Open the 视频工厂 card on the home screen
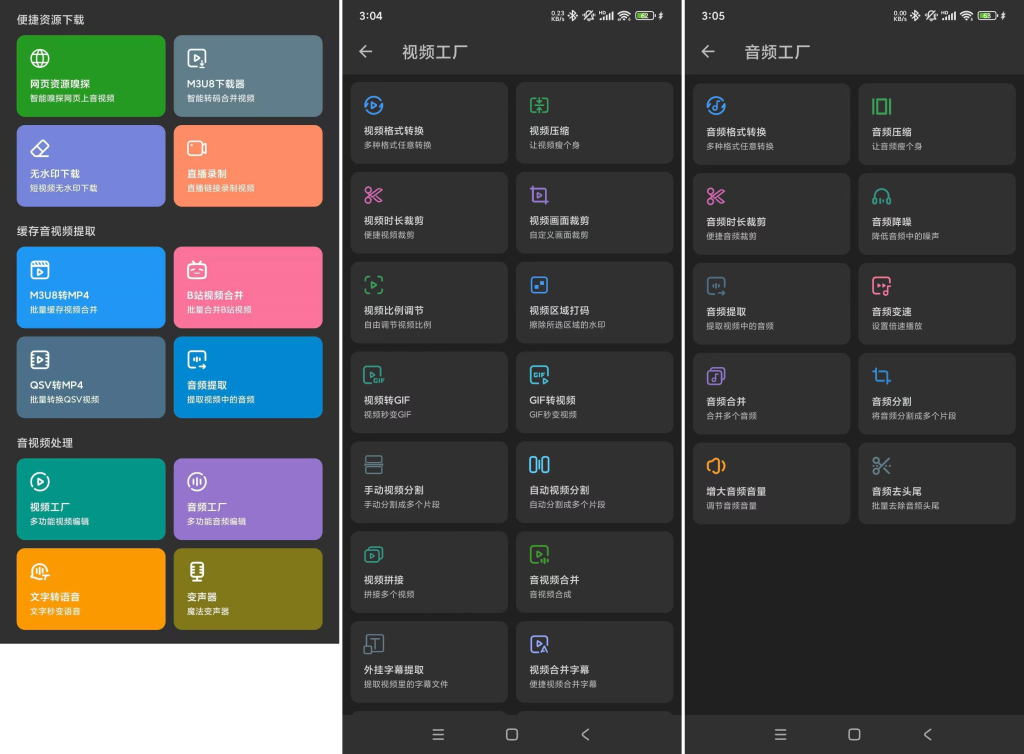Screen dimensions: 1024x754 [91, 499]
